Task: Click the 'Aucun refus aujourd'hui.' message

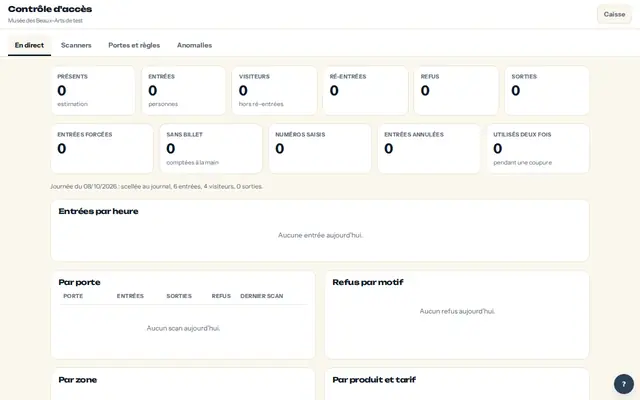Action: tap(457, 311)
